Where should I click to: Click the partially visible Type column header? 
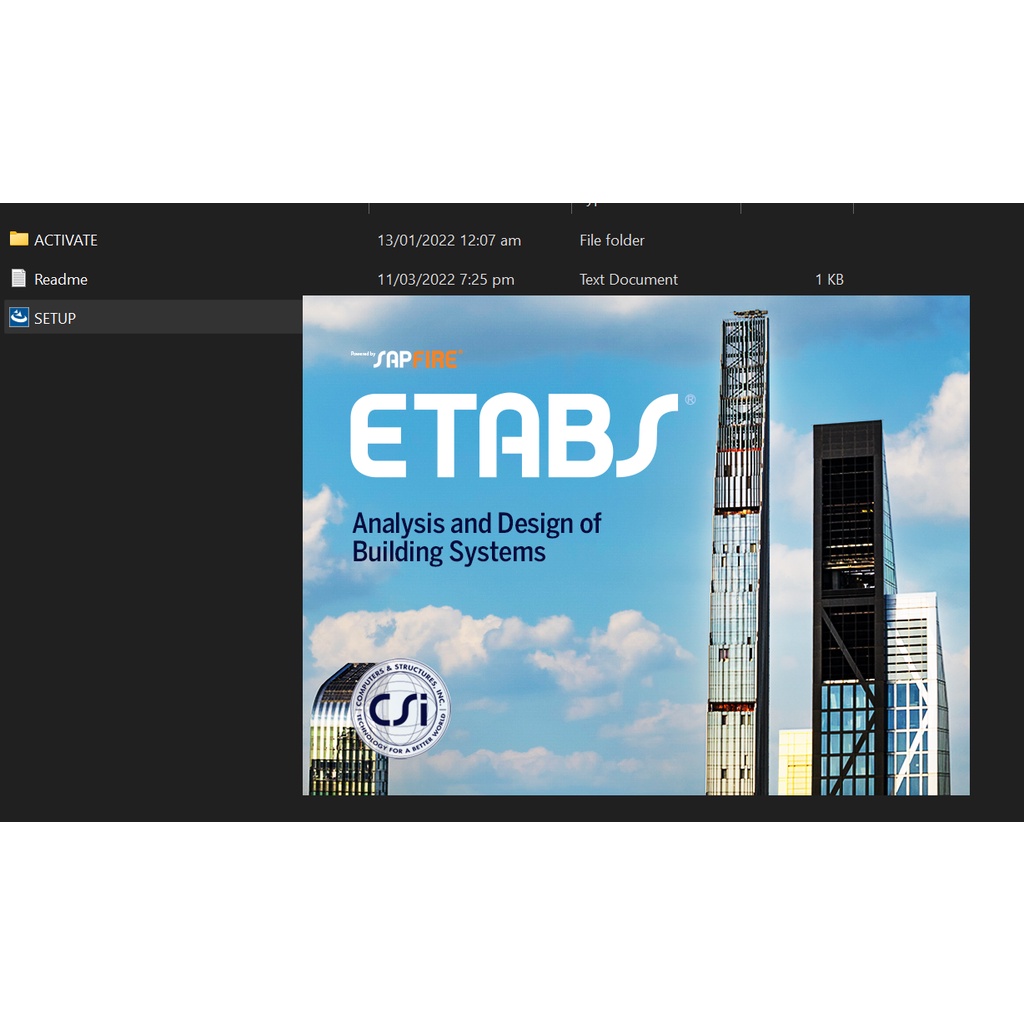coord(592,204)
